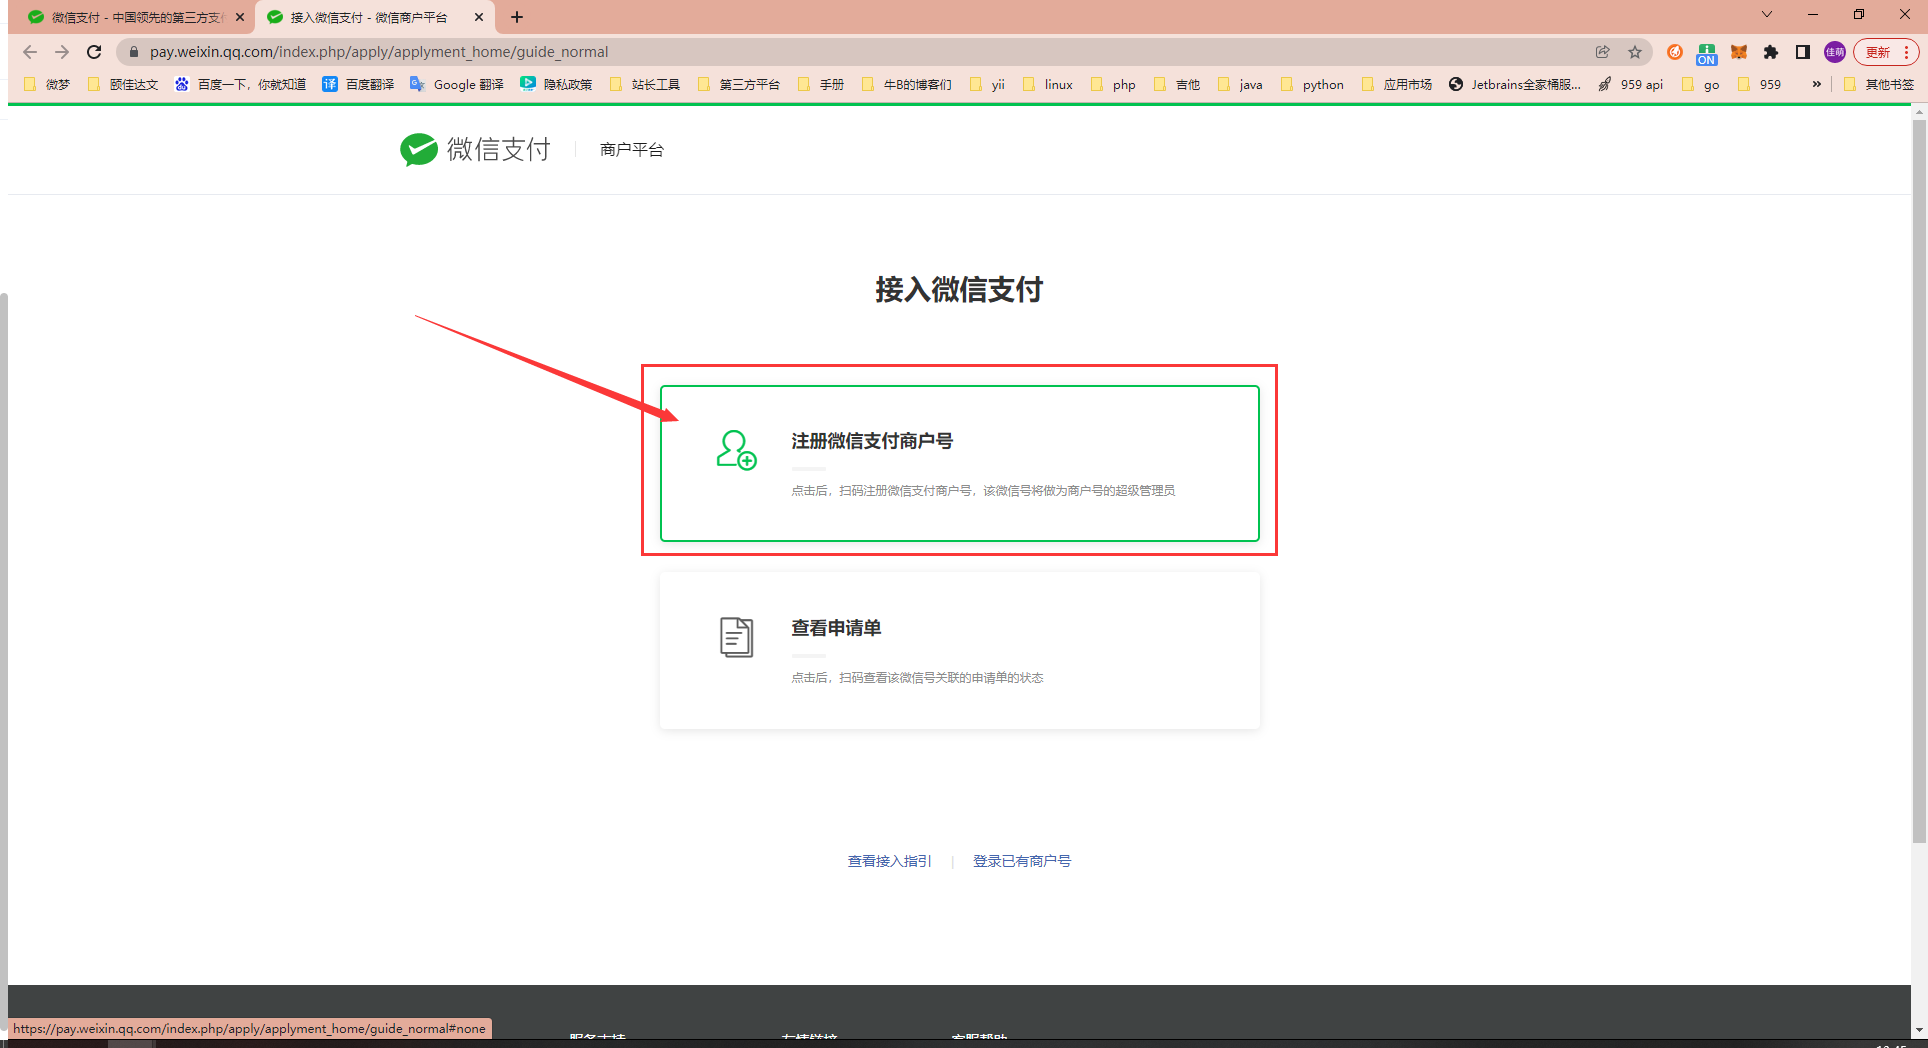Open 百度翻译 bookmark
The width and height of the screenshot is (1928, 1048).
pos(358,84)
